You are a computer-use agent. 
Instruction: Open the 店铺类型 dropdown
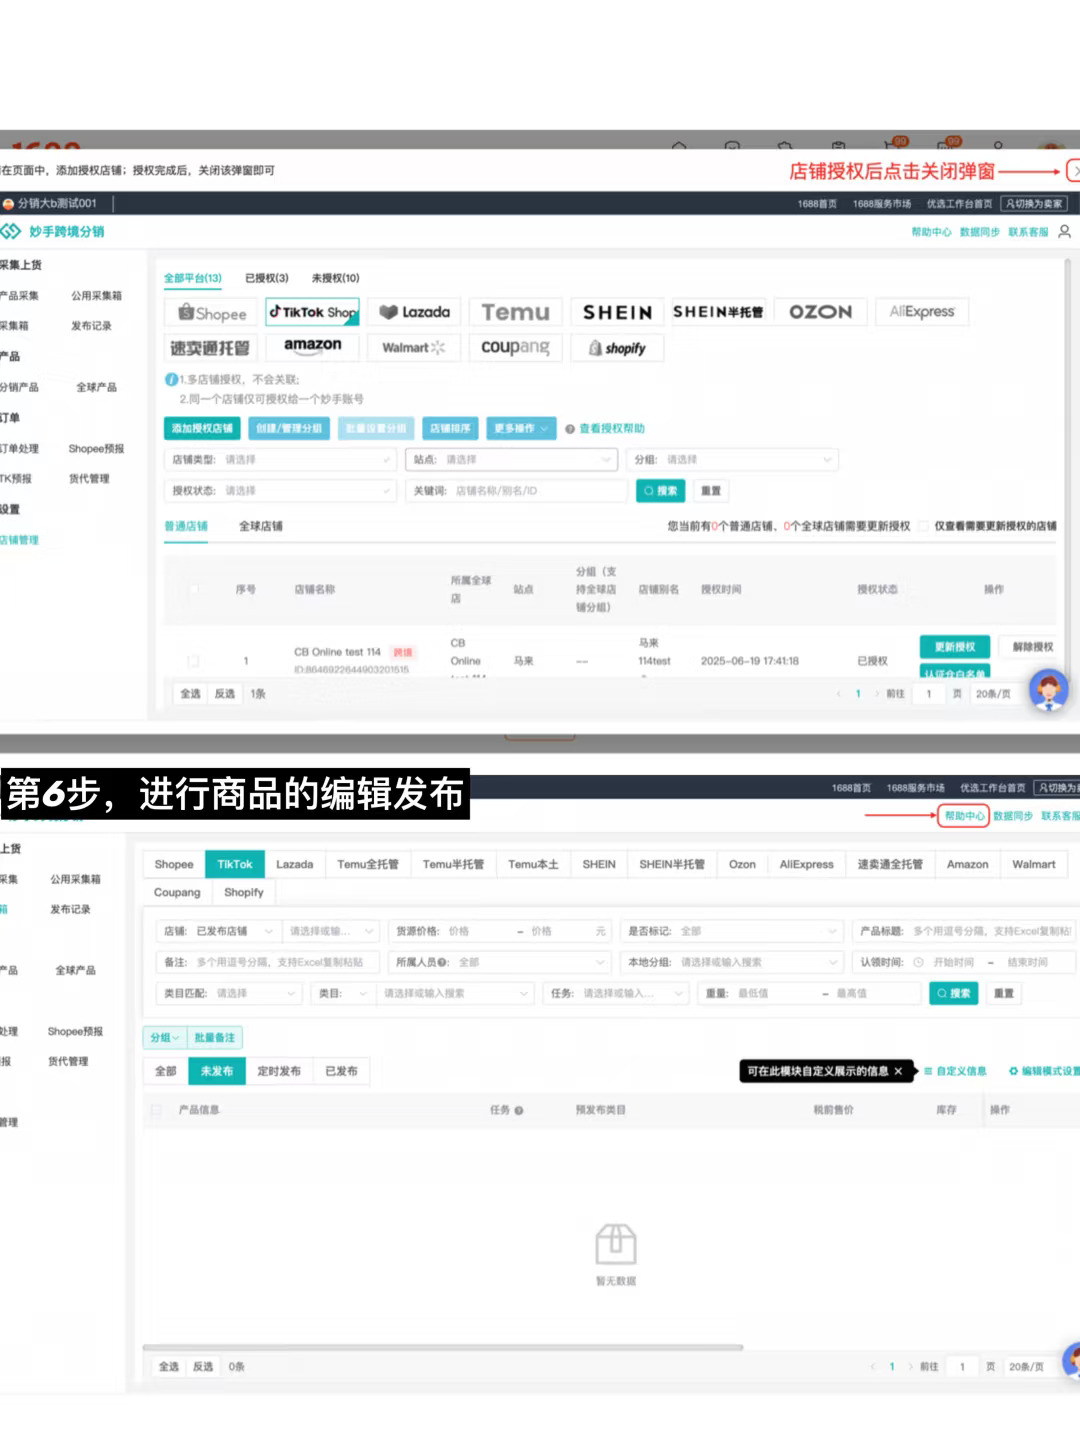280,460
